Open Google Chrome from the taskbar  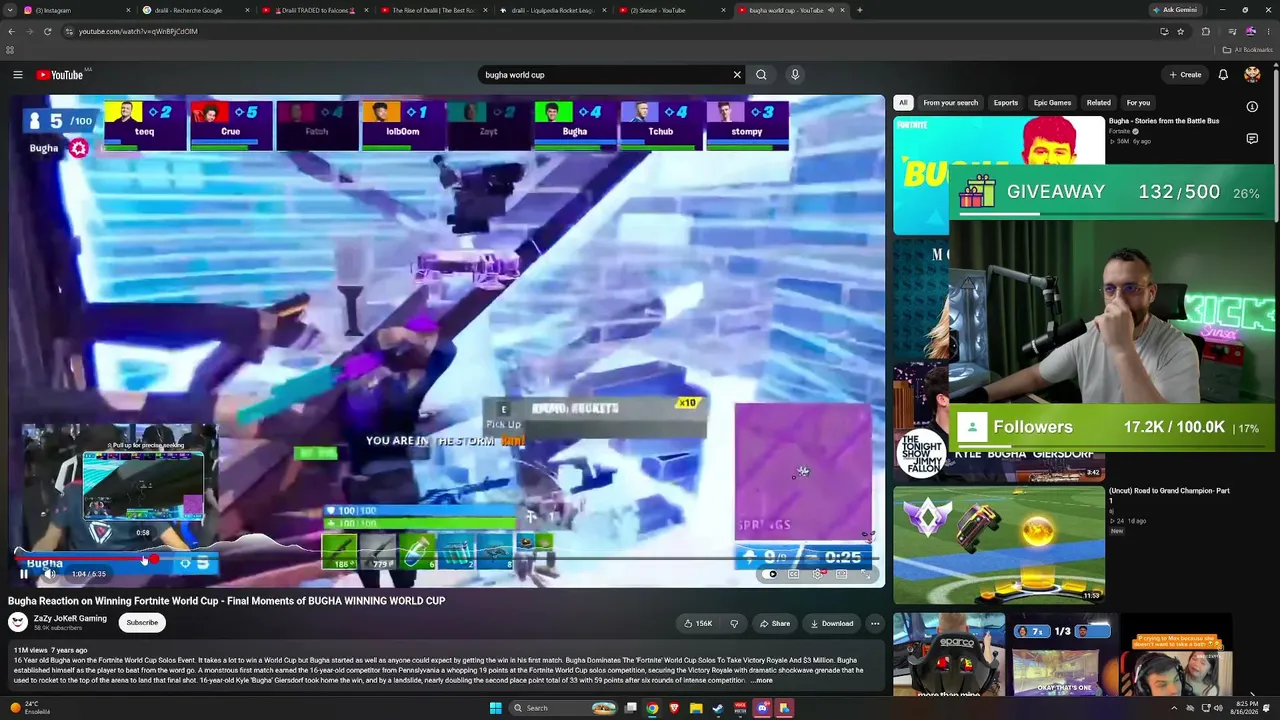652,708
